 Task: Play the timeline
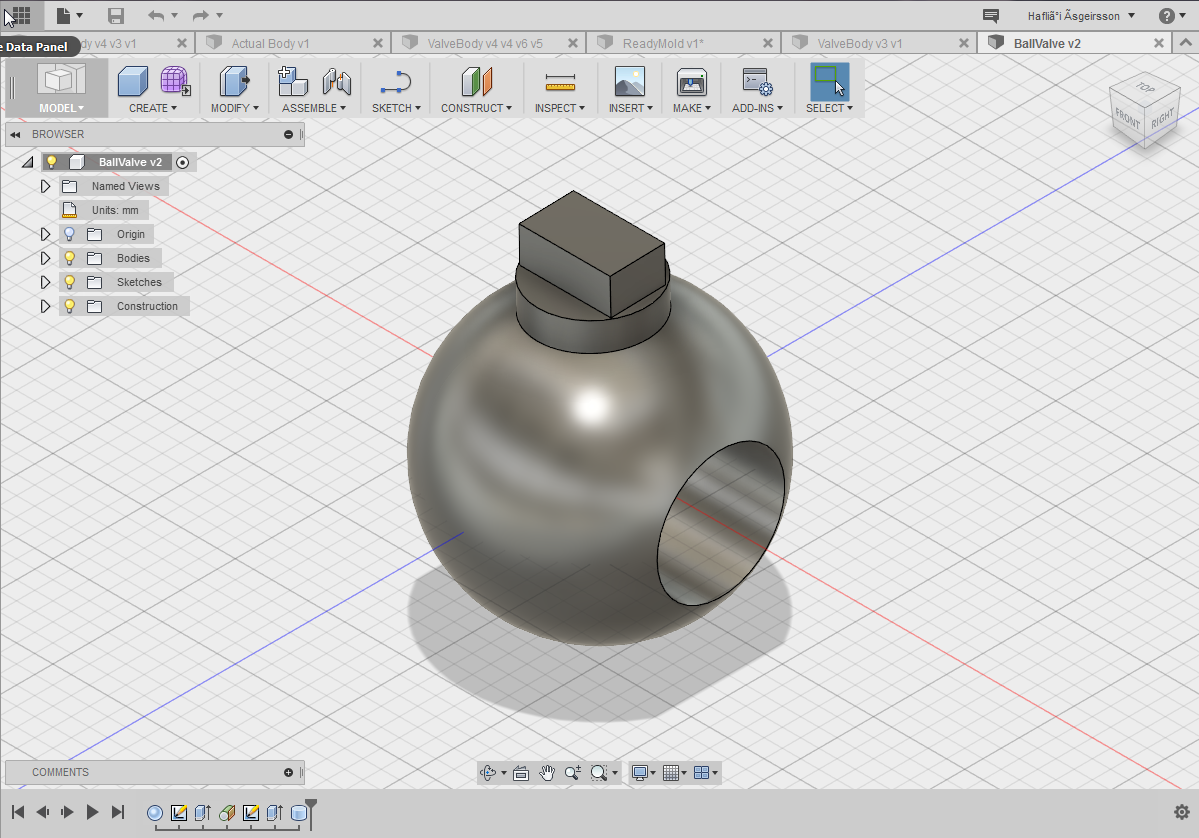click(x=92, y=812)
